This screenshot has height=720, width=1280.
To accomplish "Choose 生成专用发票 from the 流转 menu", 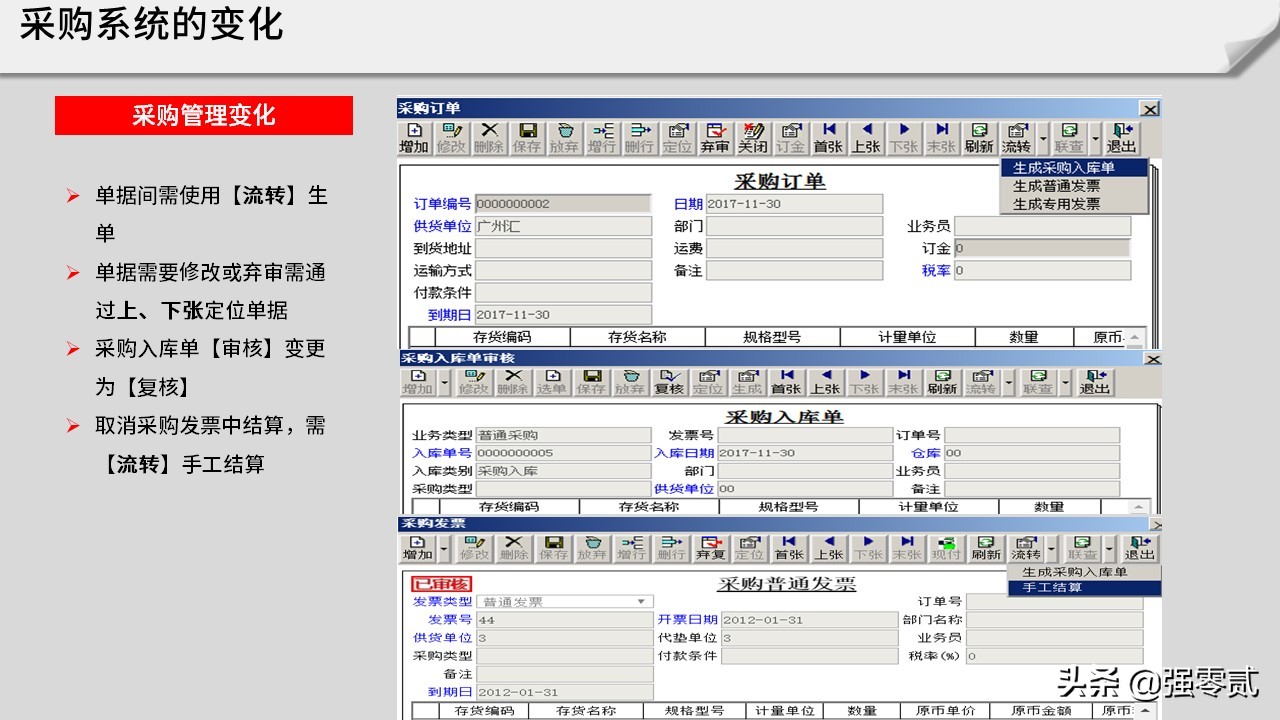I will point(1074,203).
